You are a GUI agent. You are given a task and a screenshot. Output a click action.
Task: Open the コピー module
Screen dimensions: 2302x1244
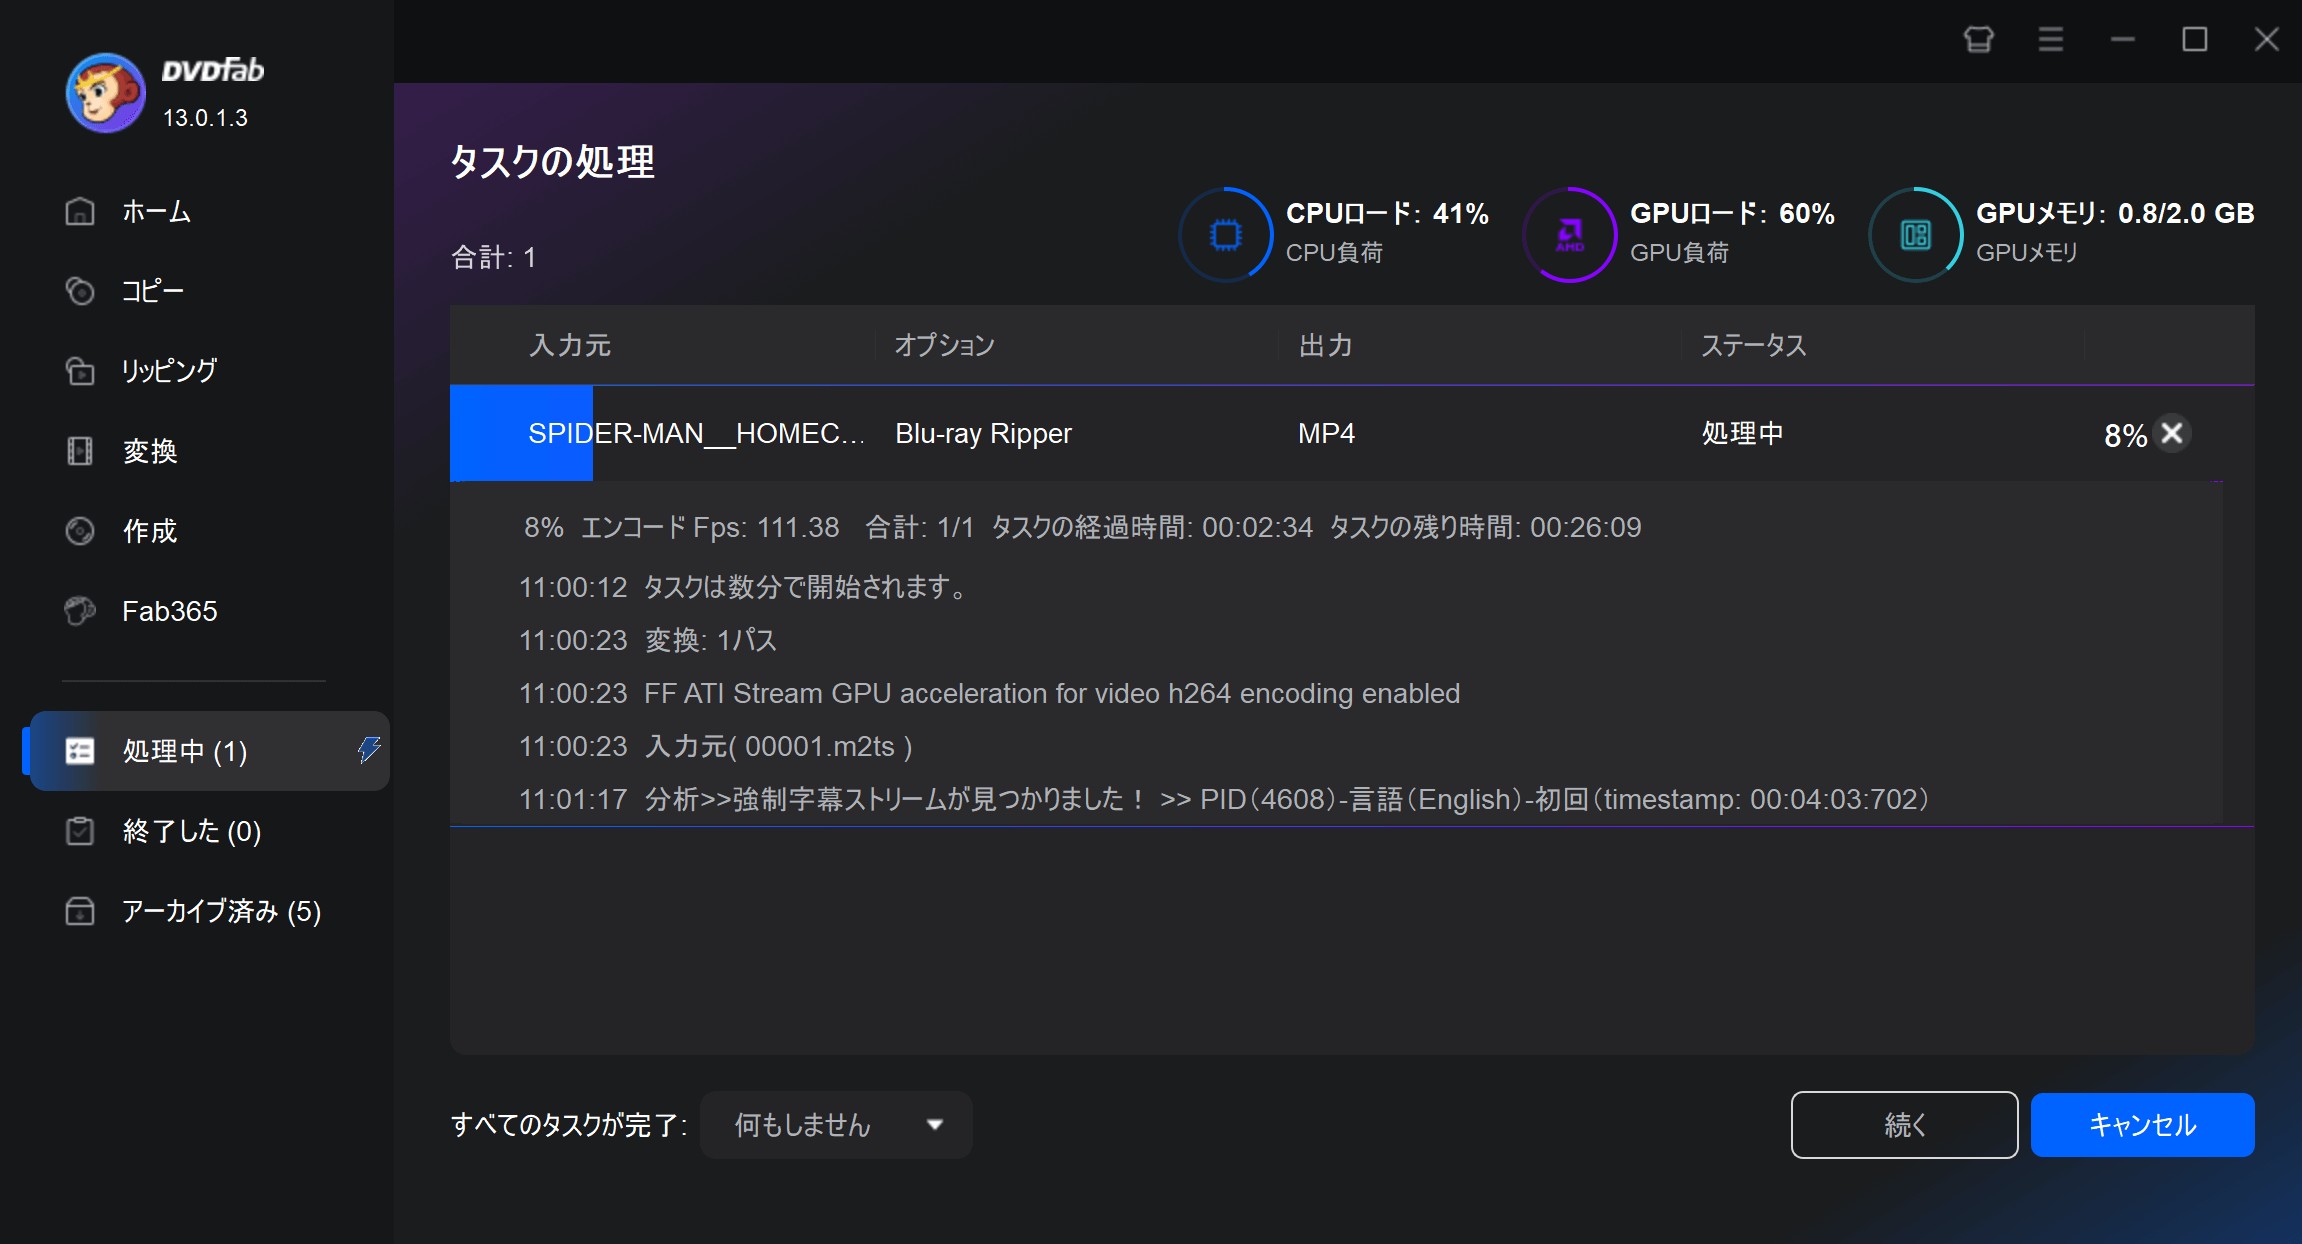click(x=152, y=291)
